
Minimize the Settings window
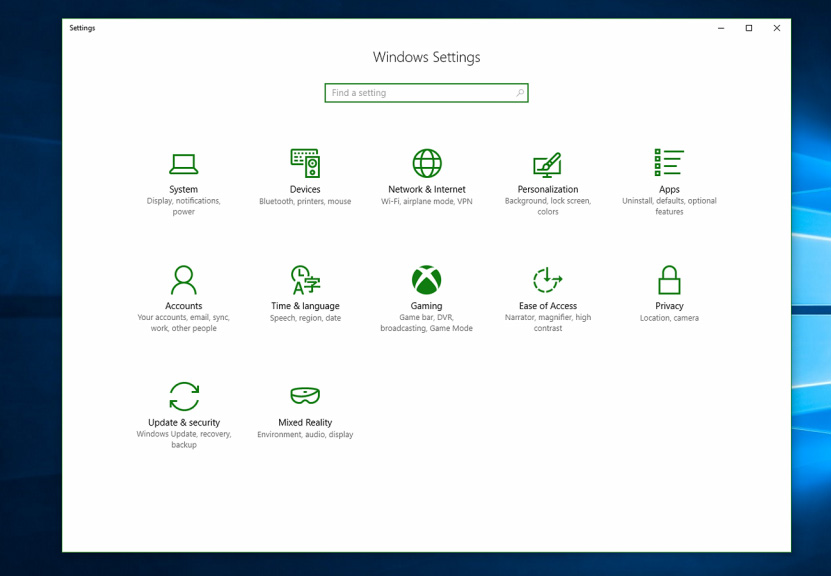[721, 28]
